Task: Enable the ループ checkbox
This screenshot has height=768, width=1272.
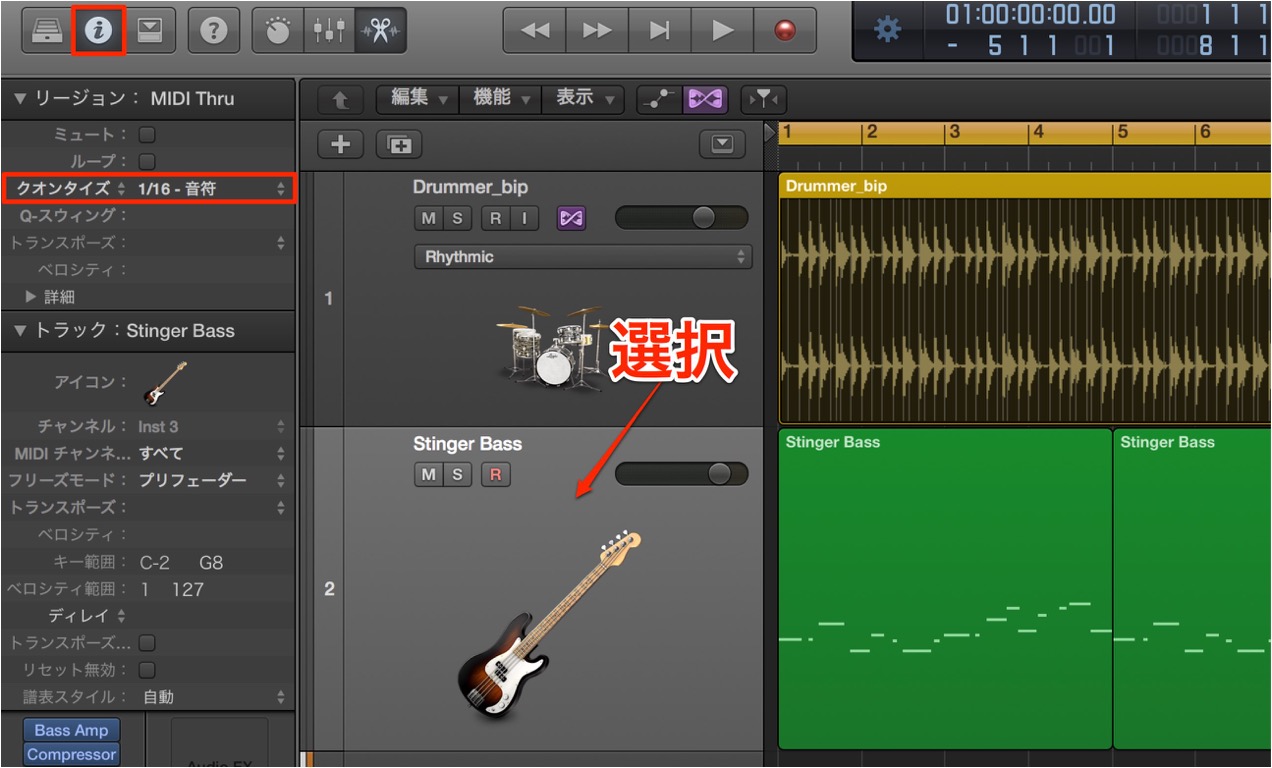Action: point(147,161)
